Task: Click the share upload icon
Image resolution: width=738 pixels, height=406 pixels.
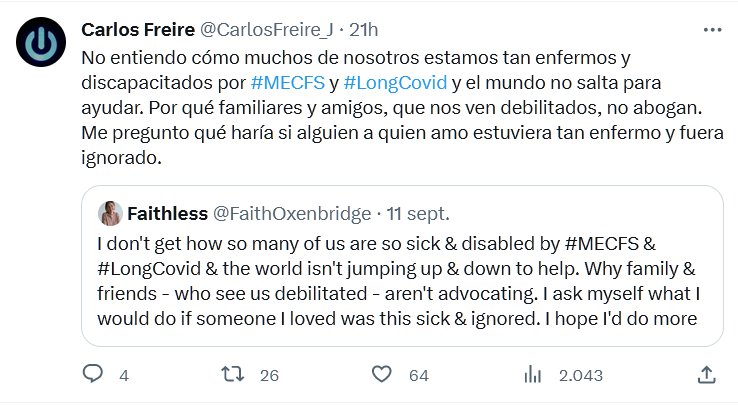Action: click(x=706, y=375)
